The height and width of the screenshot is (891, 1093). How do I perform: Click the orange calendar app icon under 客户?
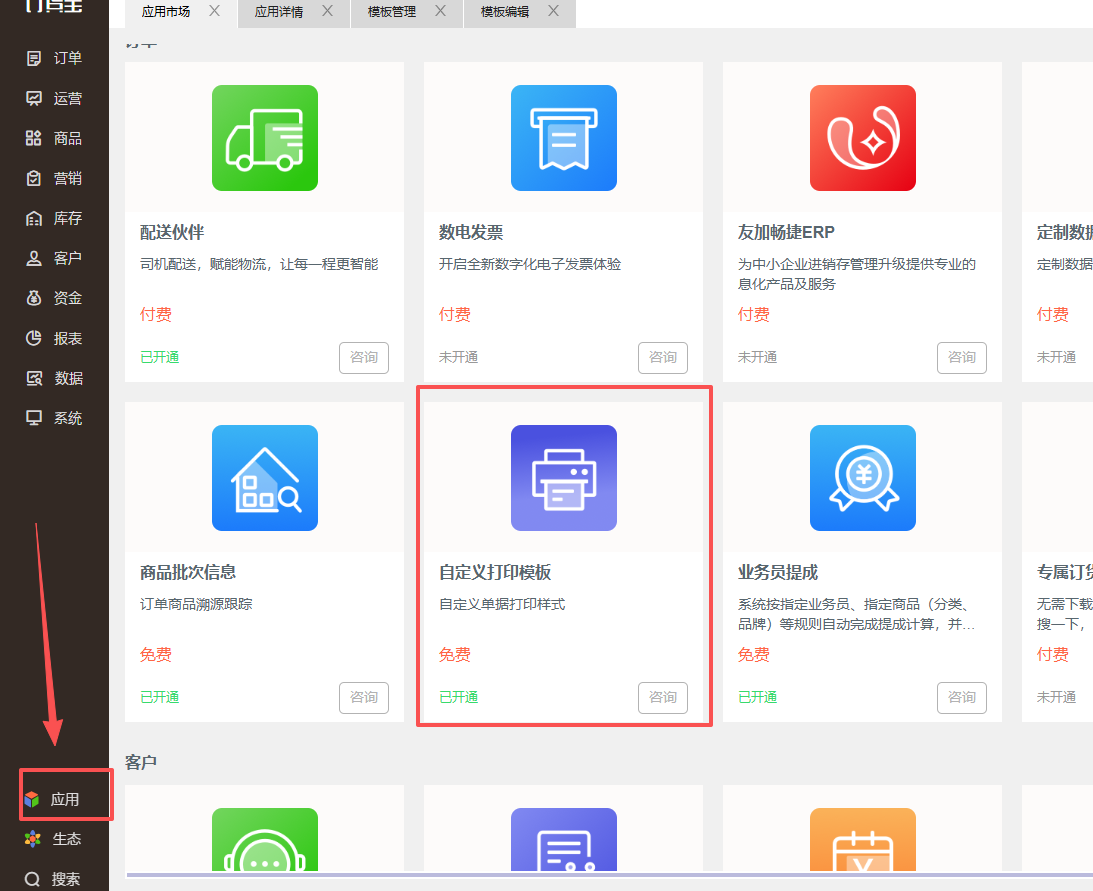click(863, 839)
